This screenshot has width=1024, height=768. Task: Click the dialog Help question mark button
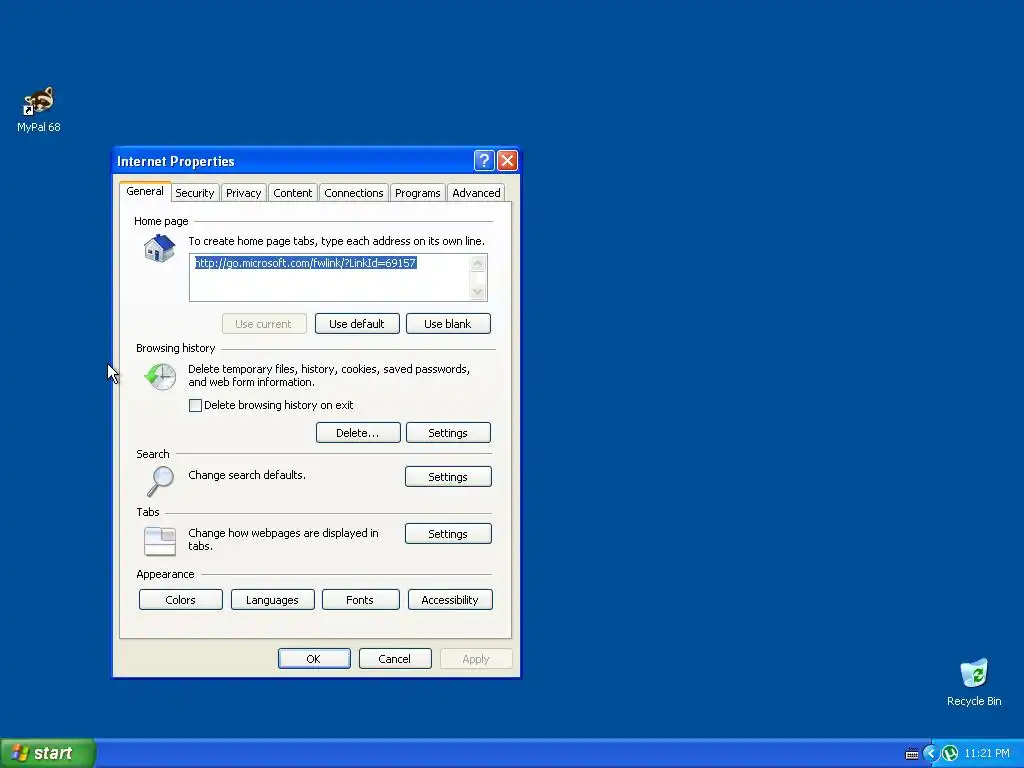484,161
